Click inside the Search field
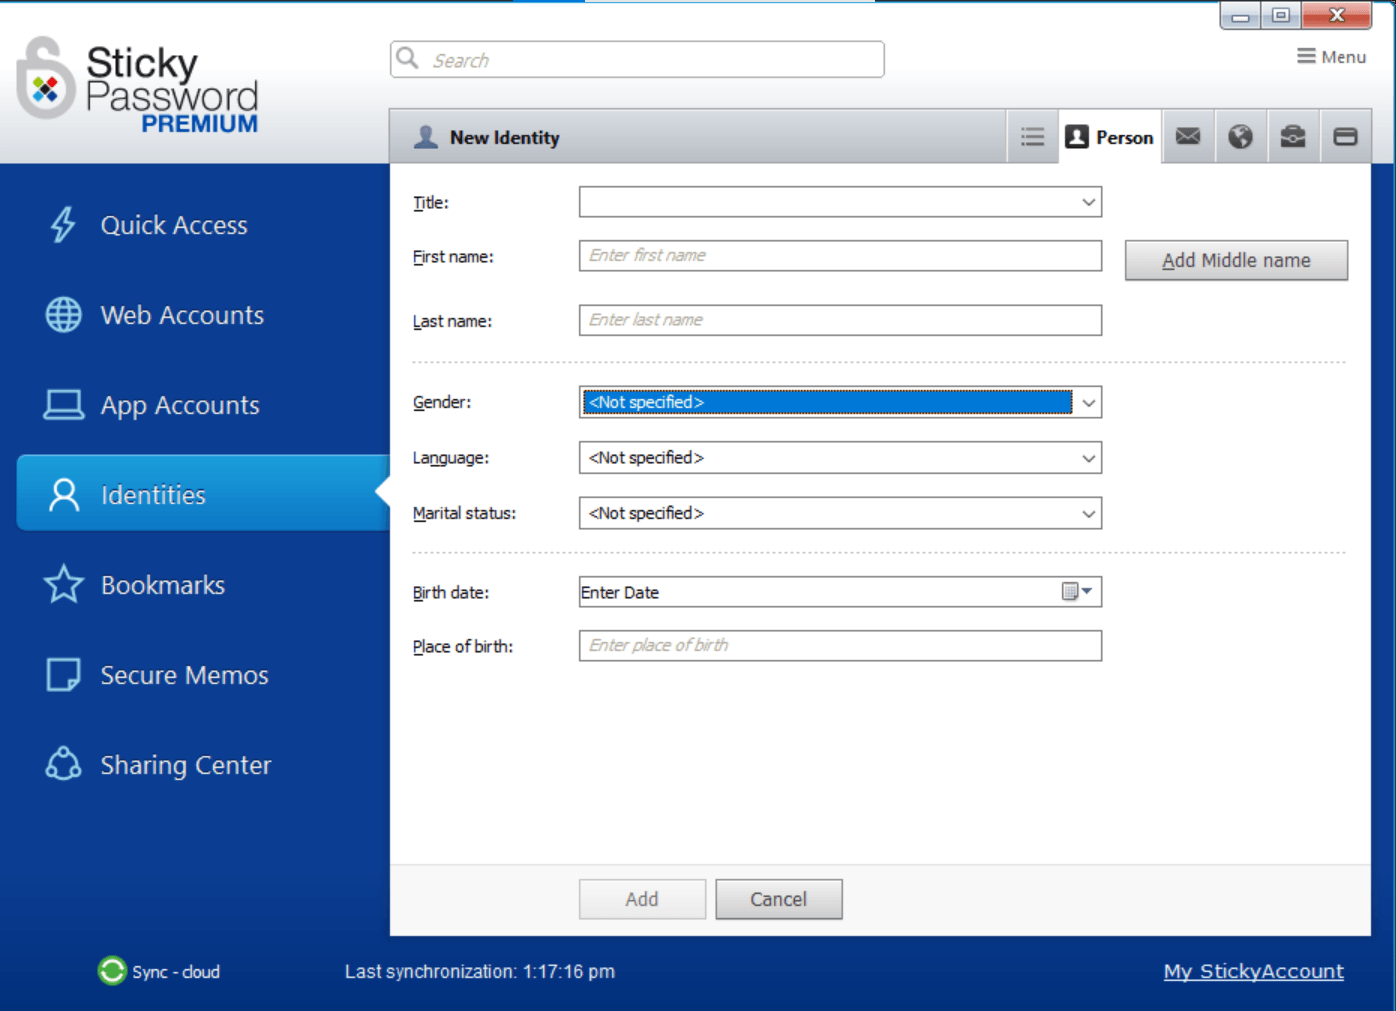This screenshot has height=1011, width=1396. 637,59
